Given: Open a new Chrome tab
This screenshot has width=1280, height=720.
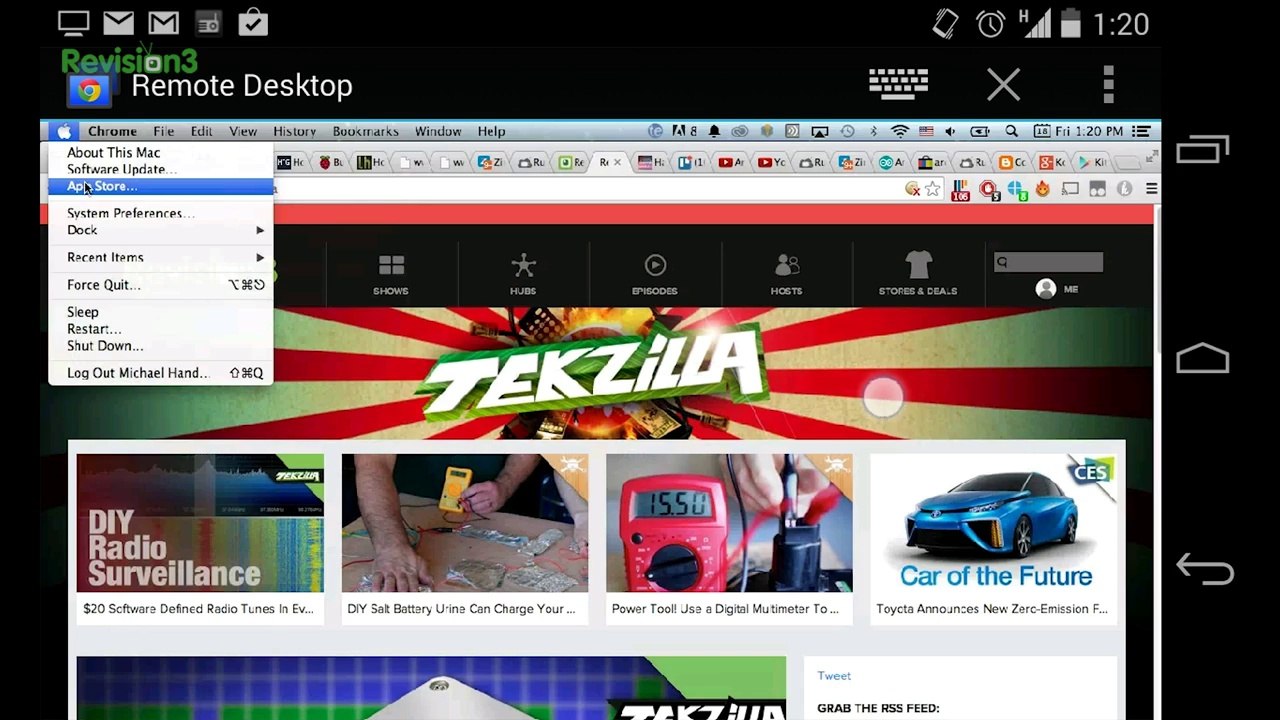Looking at the screenshot, I should pos(1128,162).
